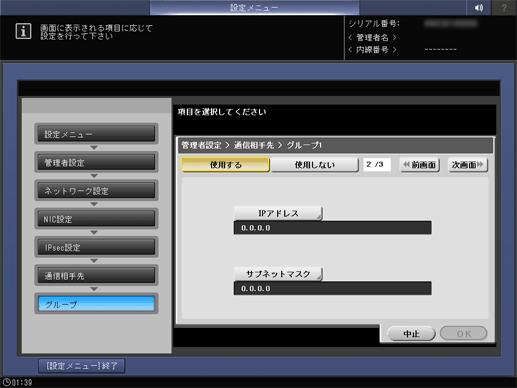The width and height of the screenshot is (517, 388).
Task: Open help with the question mark icon
Action: [x=504, y=7]
